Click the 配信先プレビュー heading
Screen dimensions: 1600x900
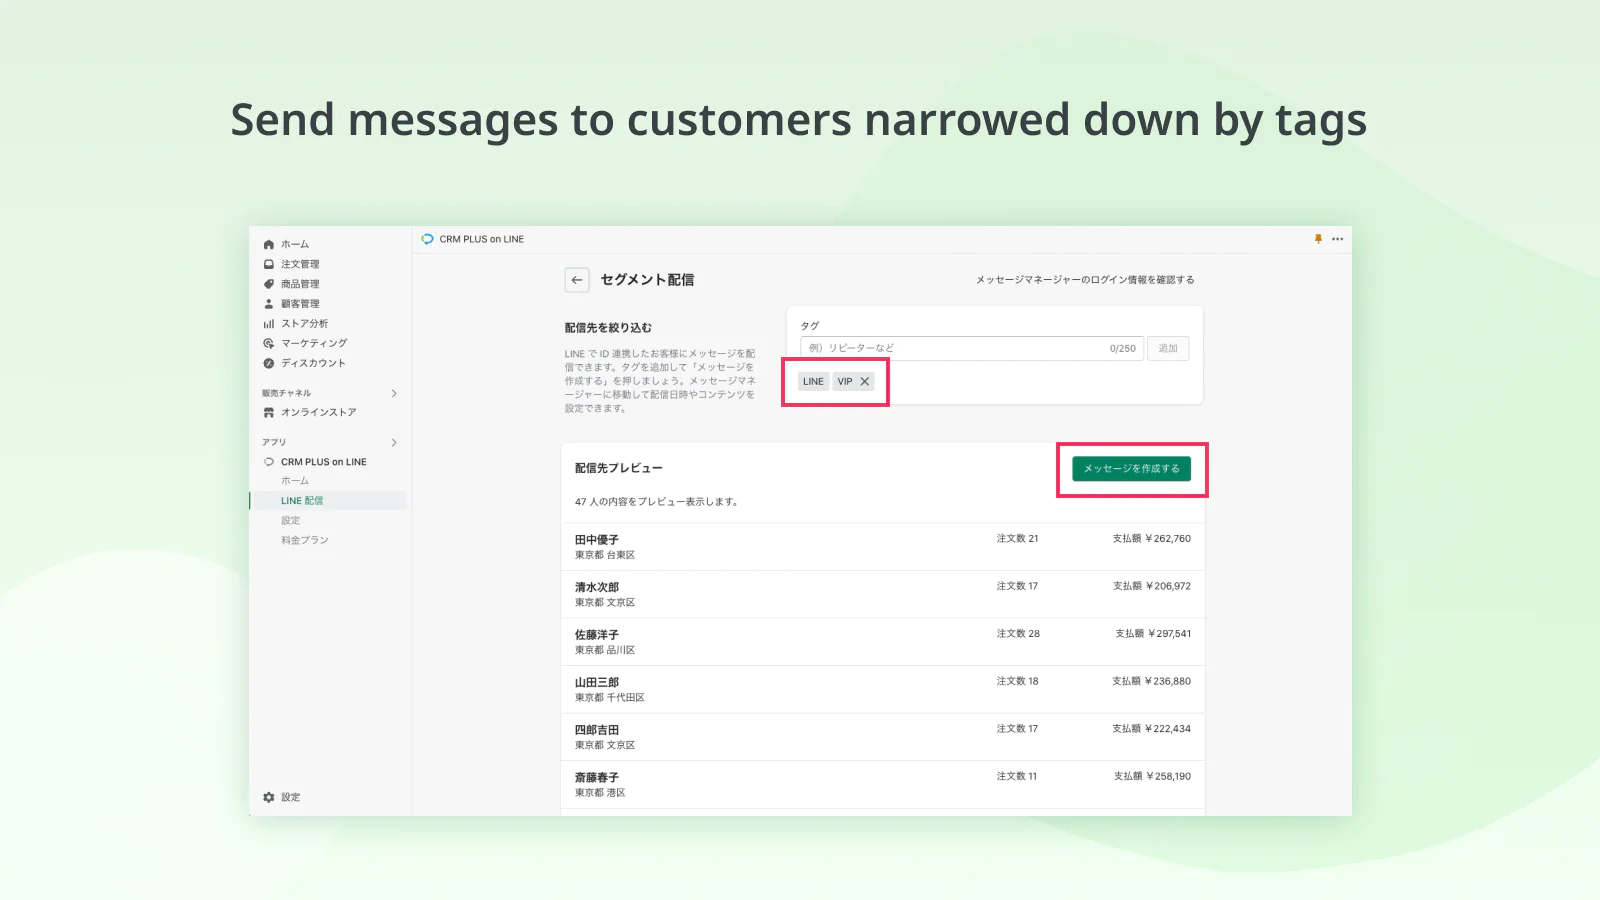tap(618, 468)
